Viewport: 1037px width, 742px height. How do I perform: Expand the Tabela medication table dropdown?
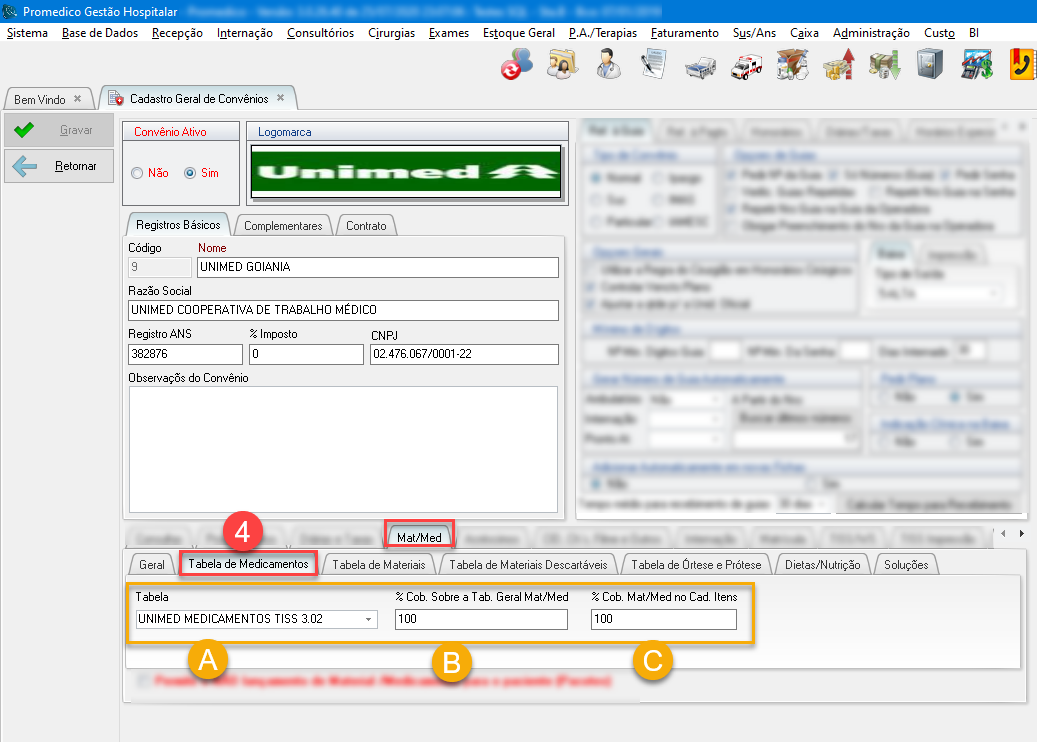(x=369, y=620)
